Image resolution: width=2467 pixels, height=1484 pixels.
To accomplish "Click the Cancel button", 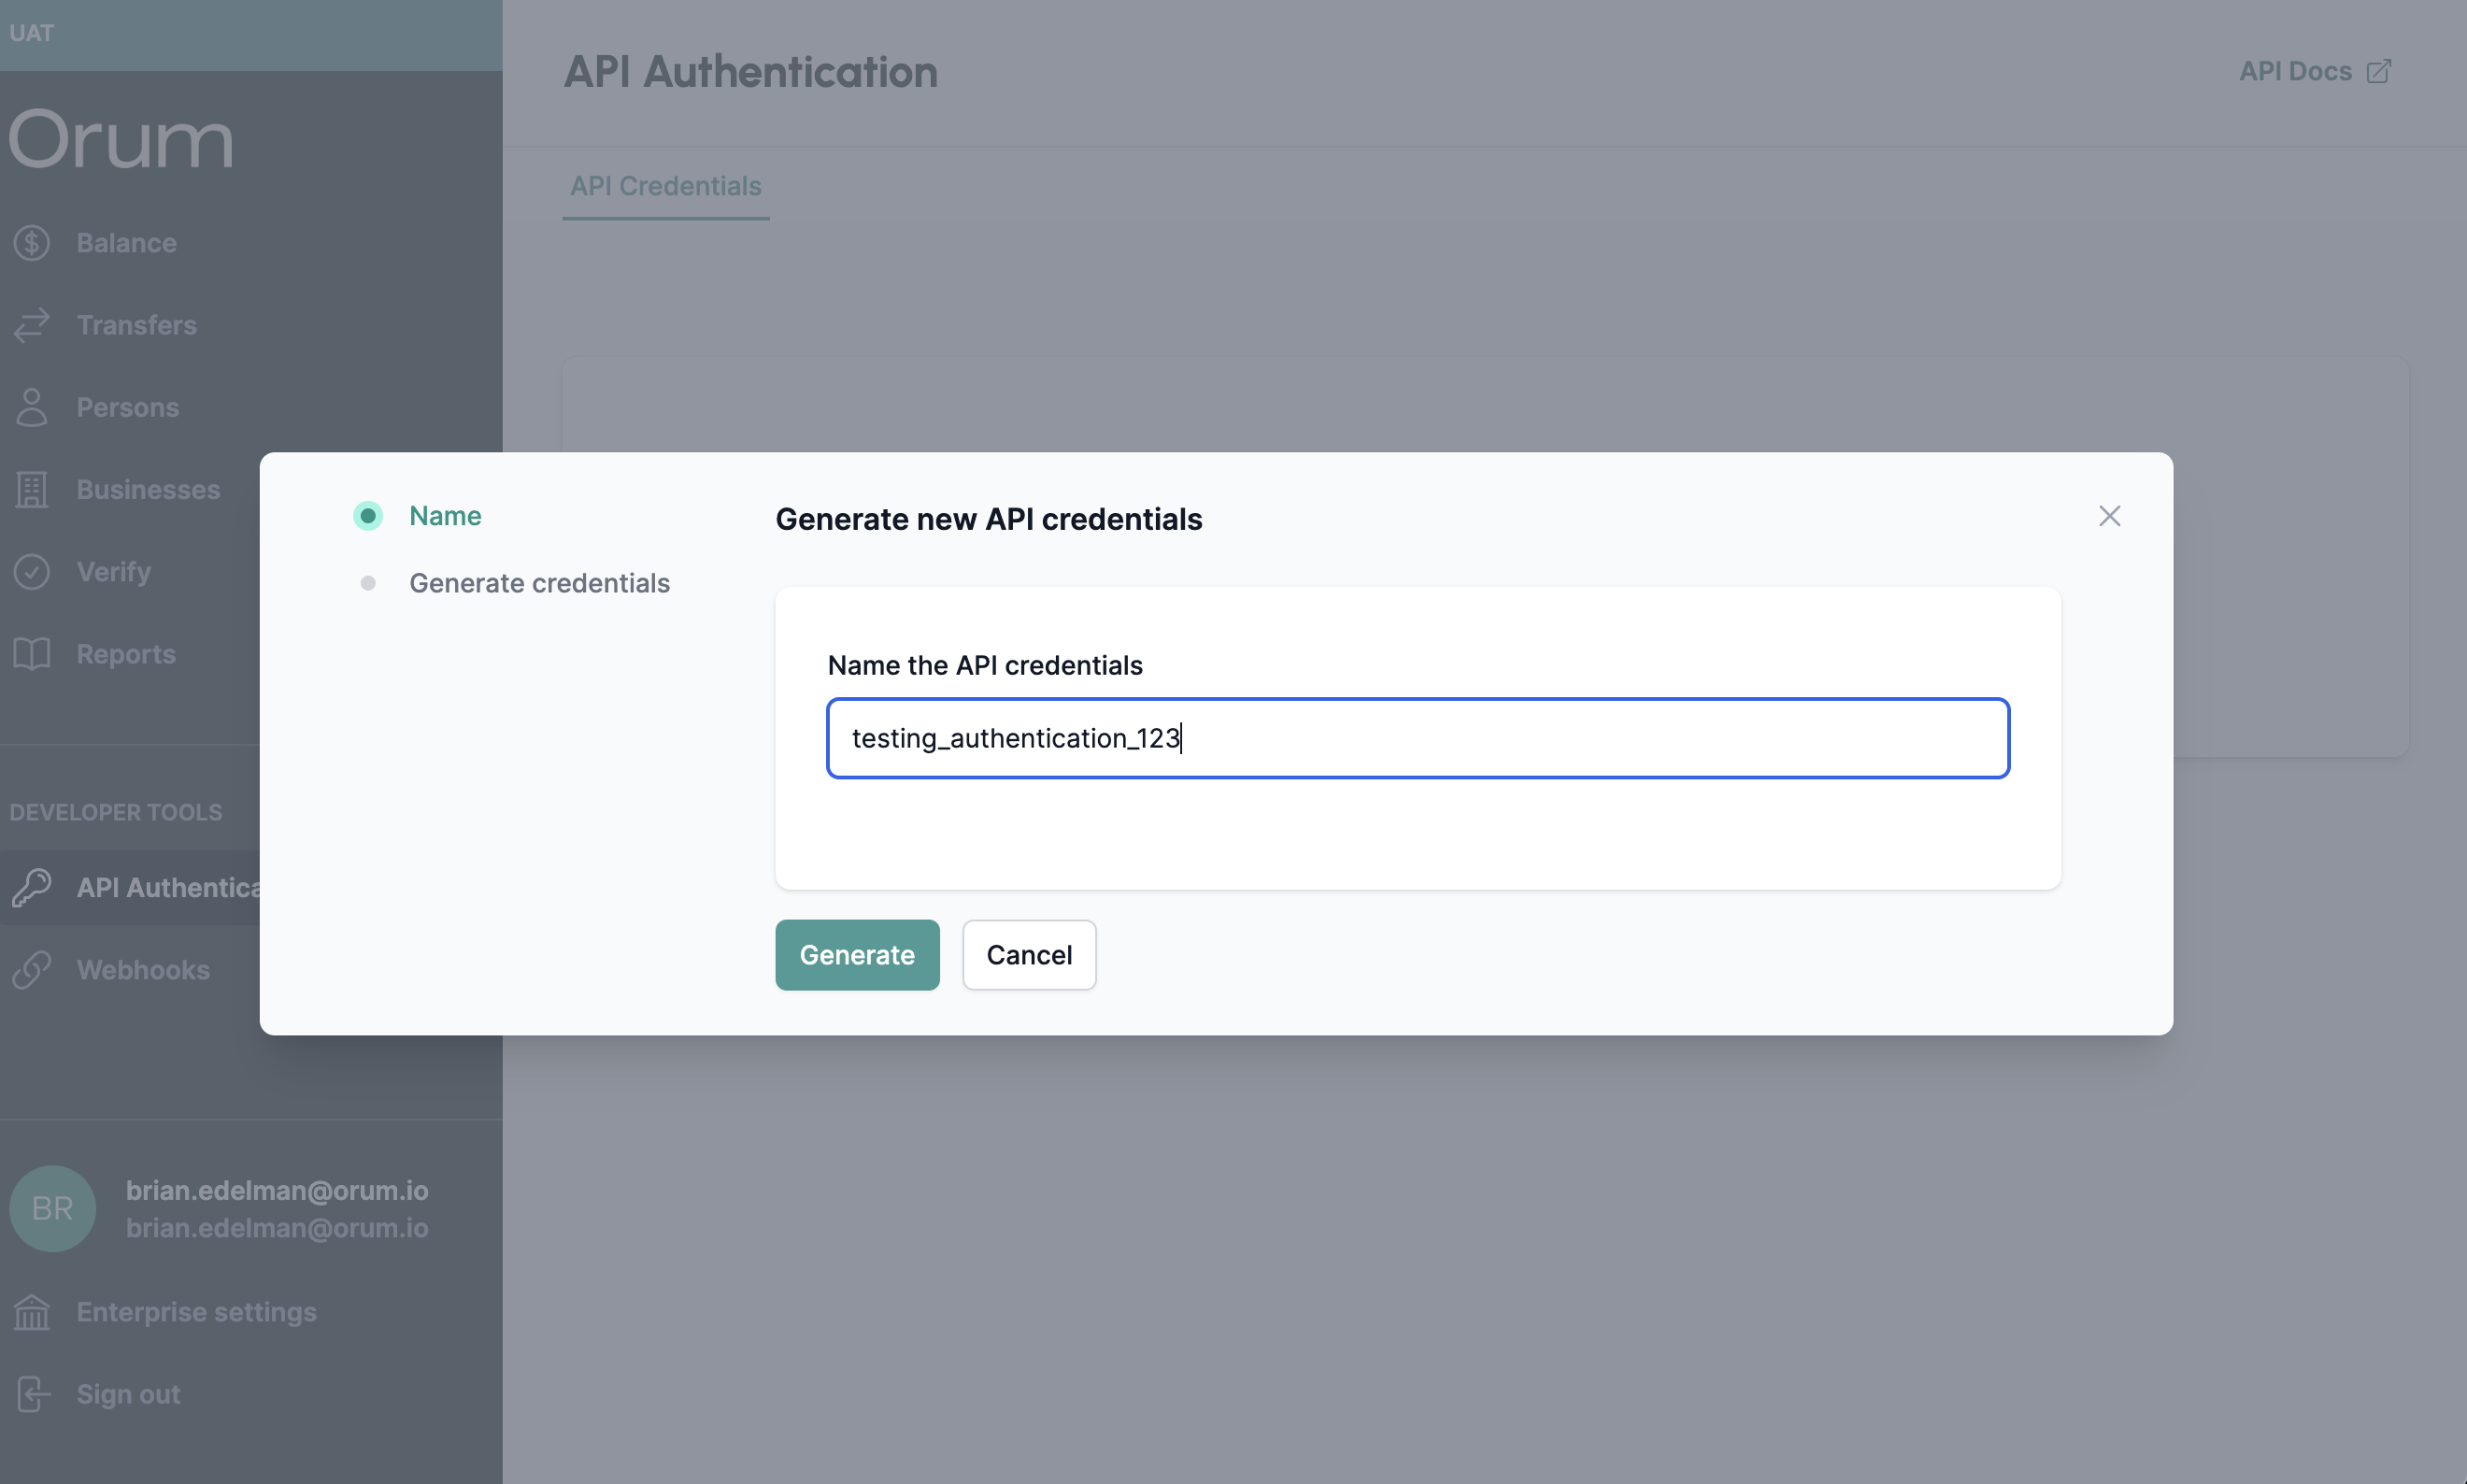I will pyautogui.click(x=1029, y=953).
